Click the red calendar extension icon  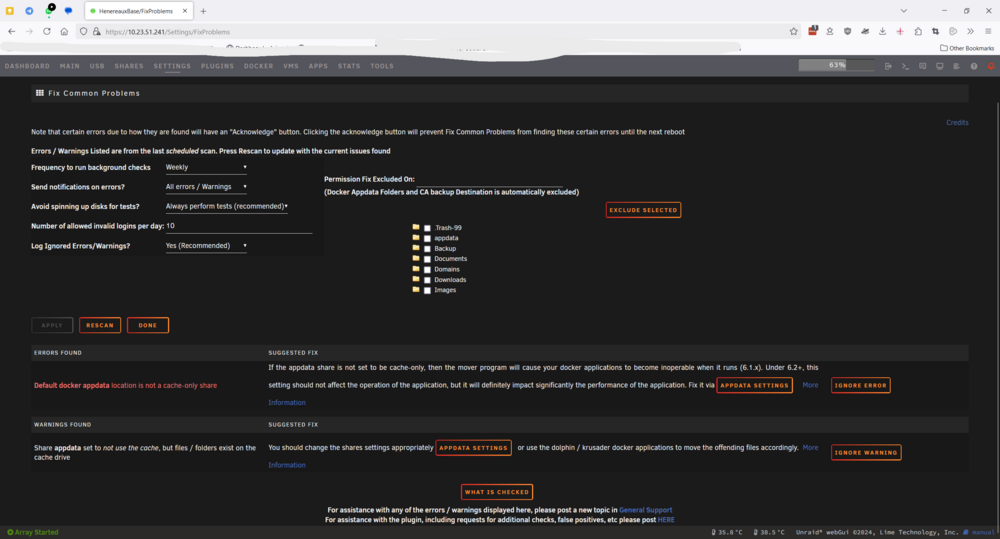coord(812,31)
